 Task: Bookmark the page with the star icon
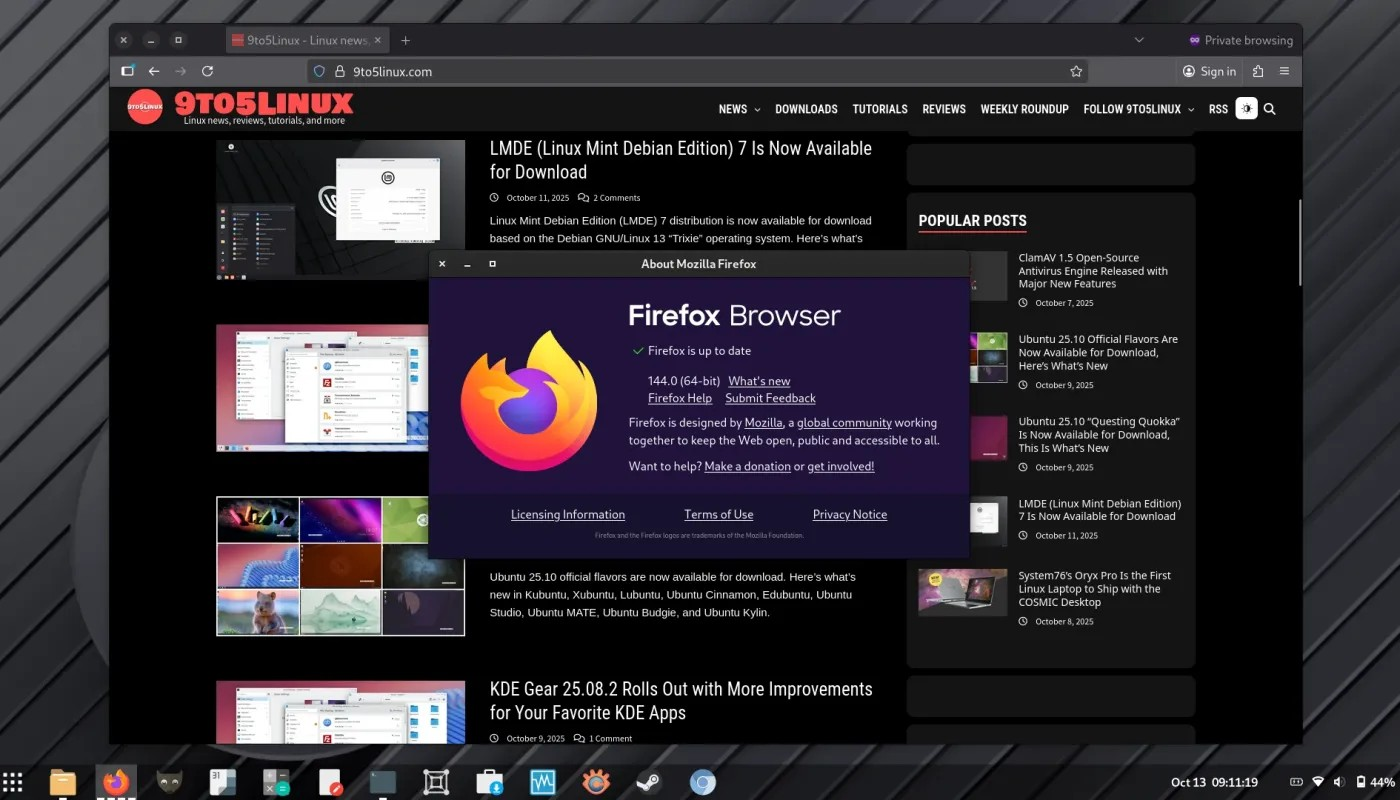click(x=1076, y=71)
